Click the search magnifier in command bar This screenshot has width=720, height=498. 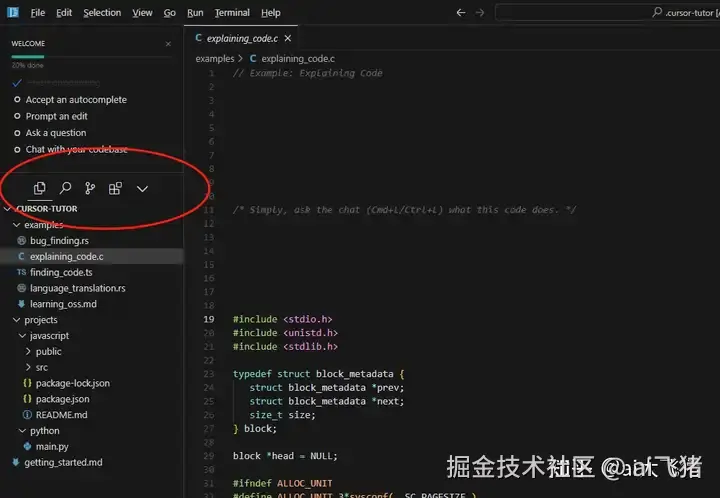657,12
